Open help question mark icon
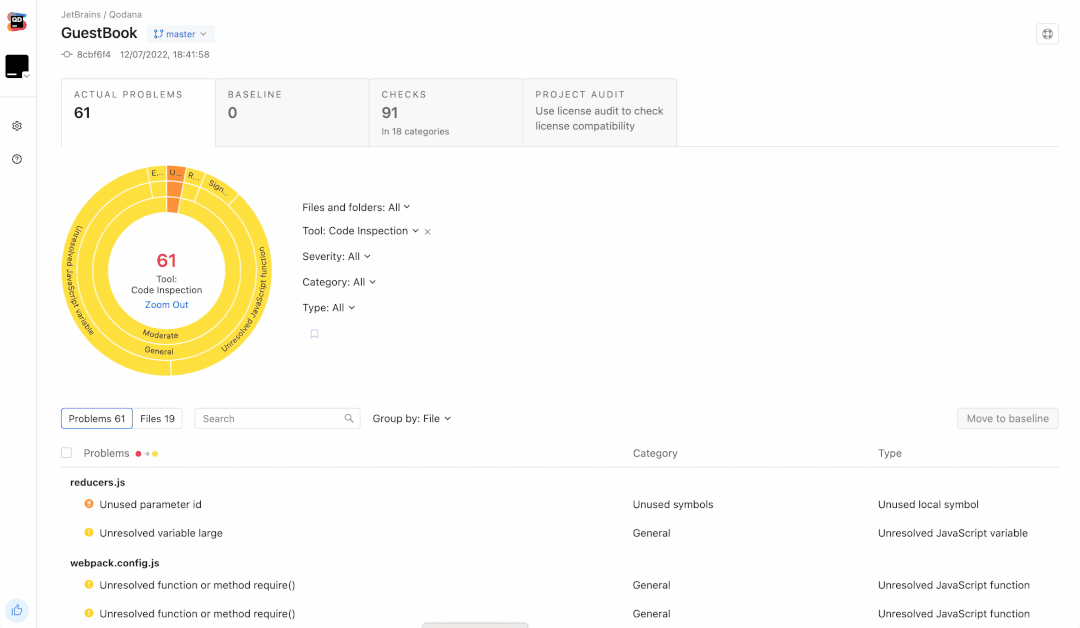Viewport: 1080px width, 628px height. (x=17, y=159)
